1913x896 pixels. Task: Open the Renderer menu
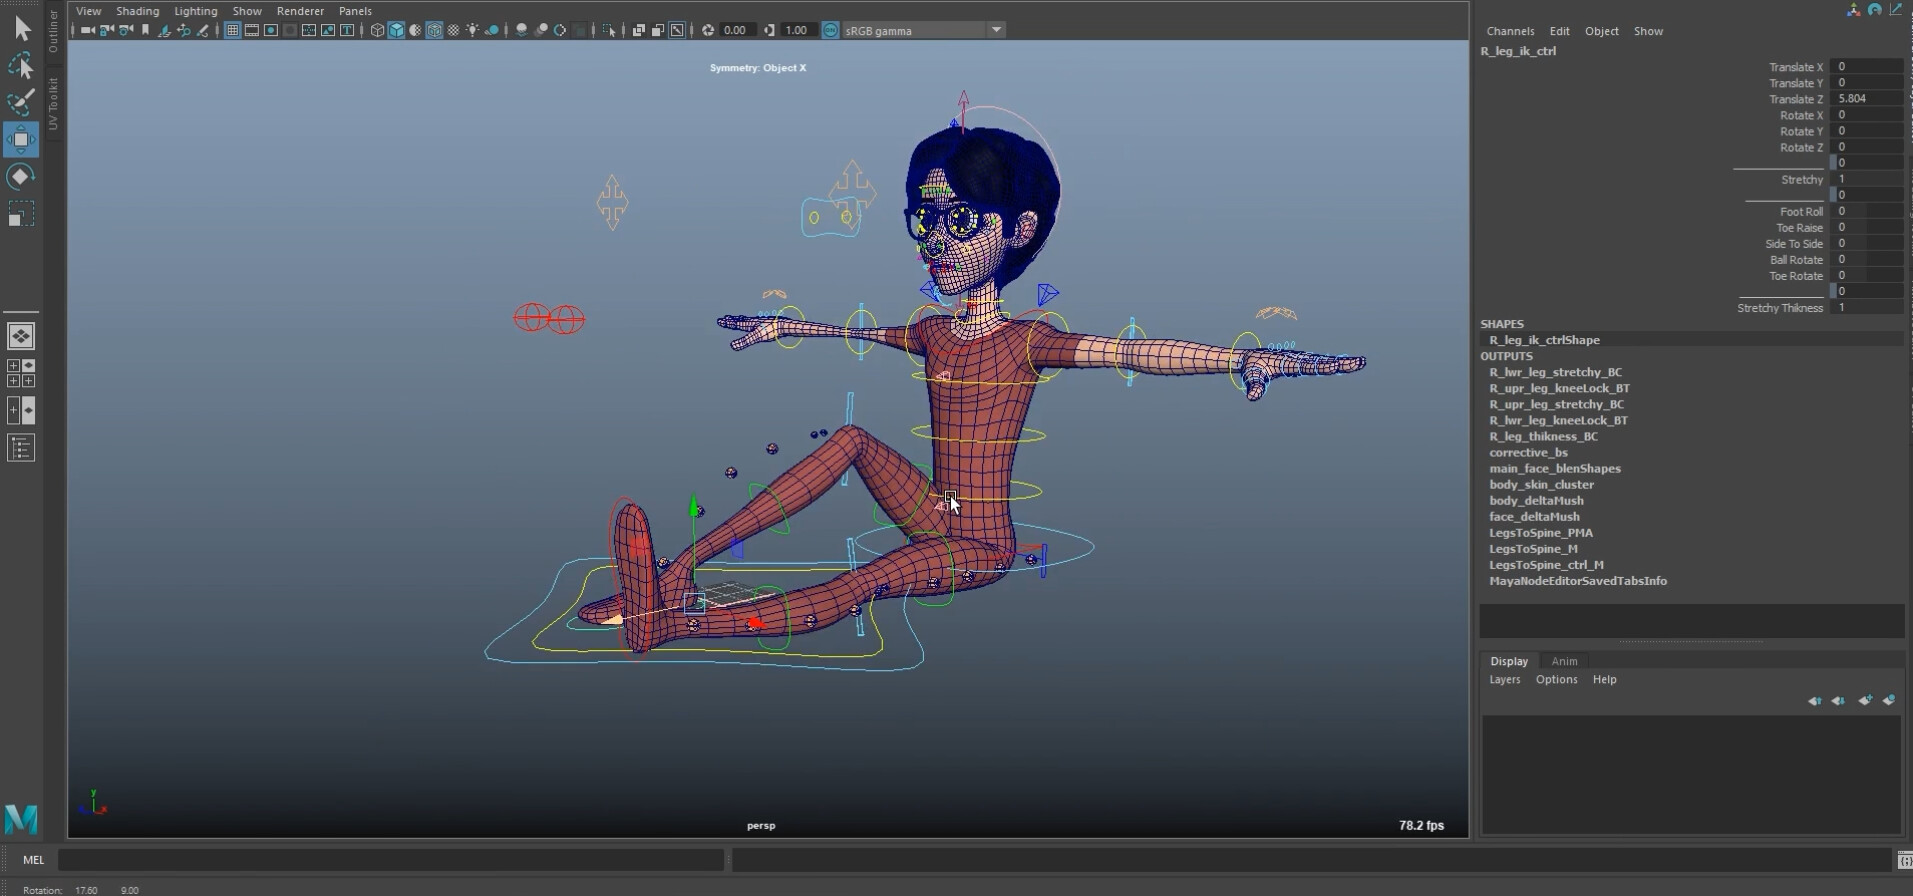(x=300, y=11)
